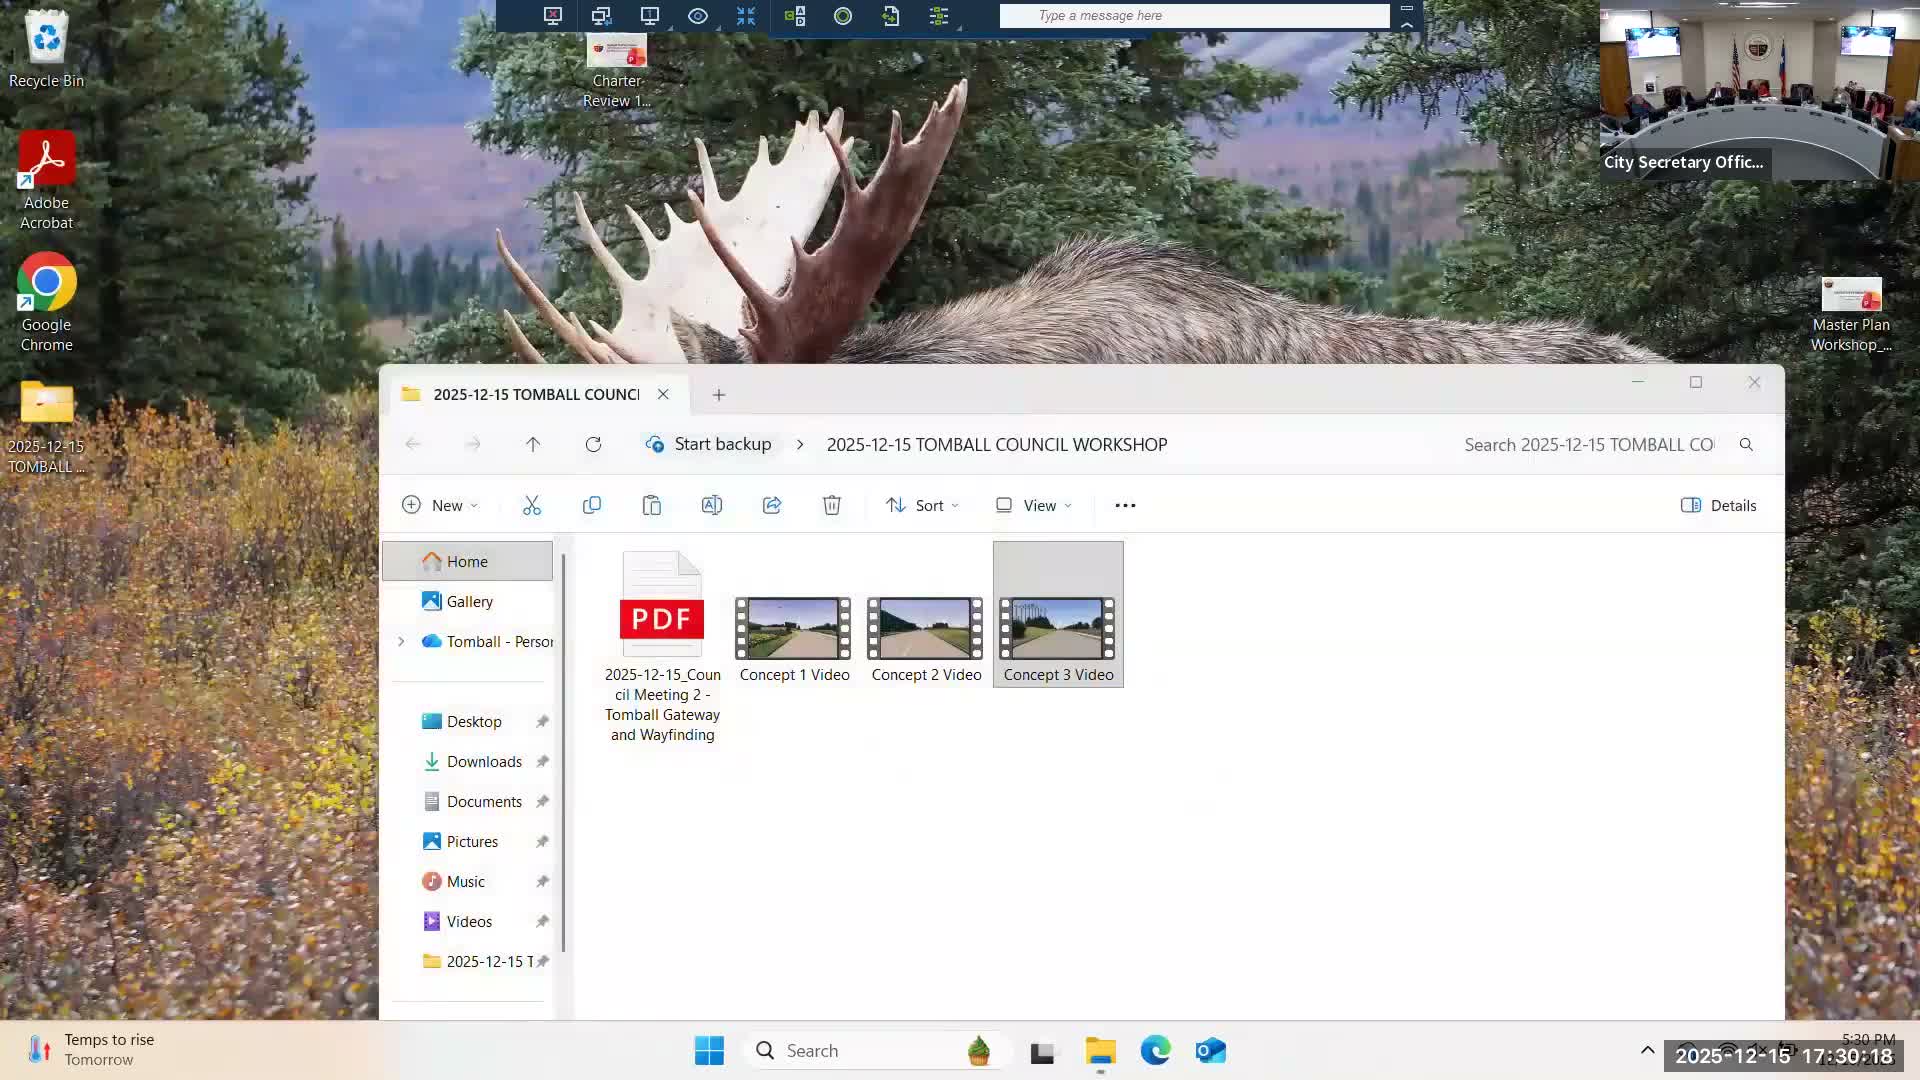Viewport: 1920px width, 1080px height.
Task: Select Downloads in navigation pane
Action: (x=484, y=761)
